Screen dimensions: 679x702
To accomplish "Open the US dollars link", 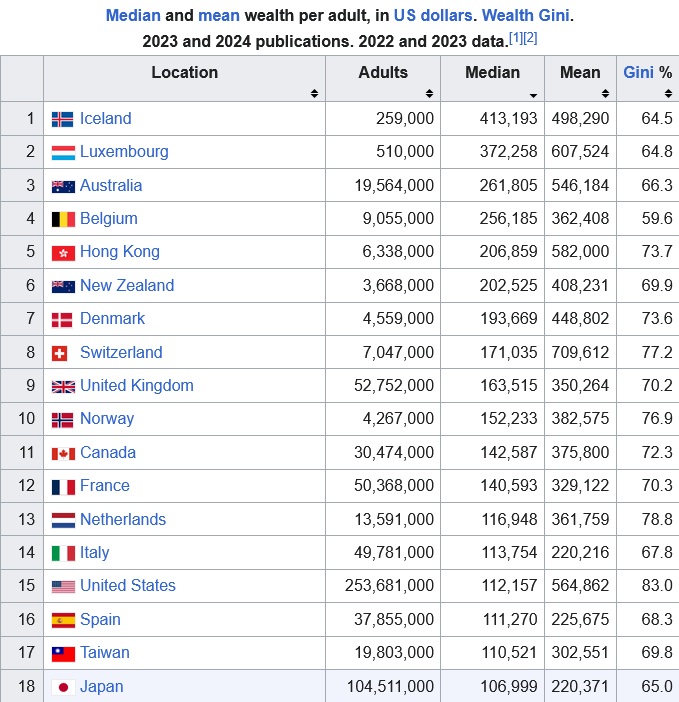I will (x=433, y=16).
